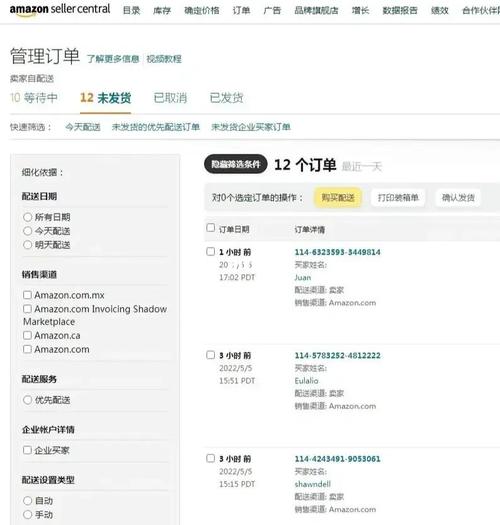Open the 品牌旗舰店 menu
This screenshot has width=500, height=525.
[x=316, y=10]
